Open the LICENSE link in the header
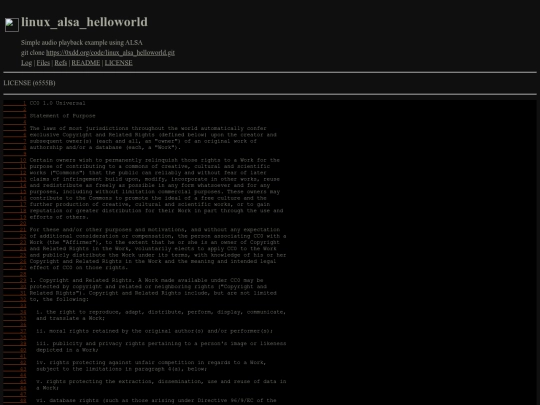The width and height of the screenshot is (540, 405). tap(118, 63)
